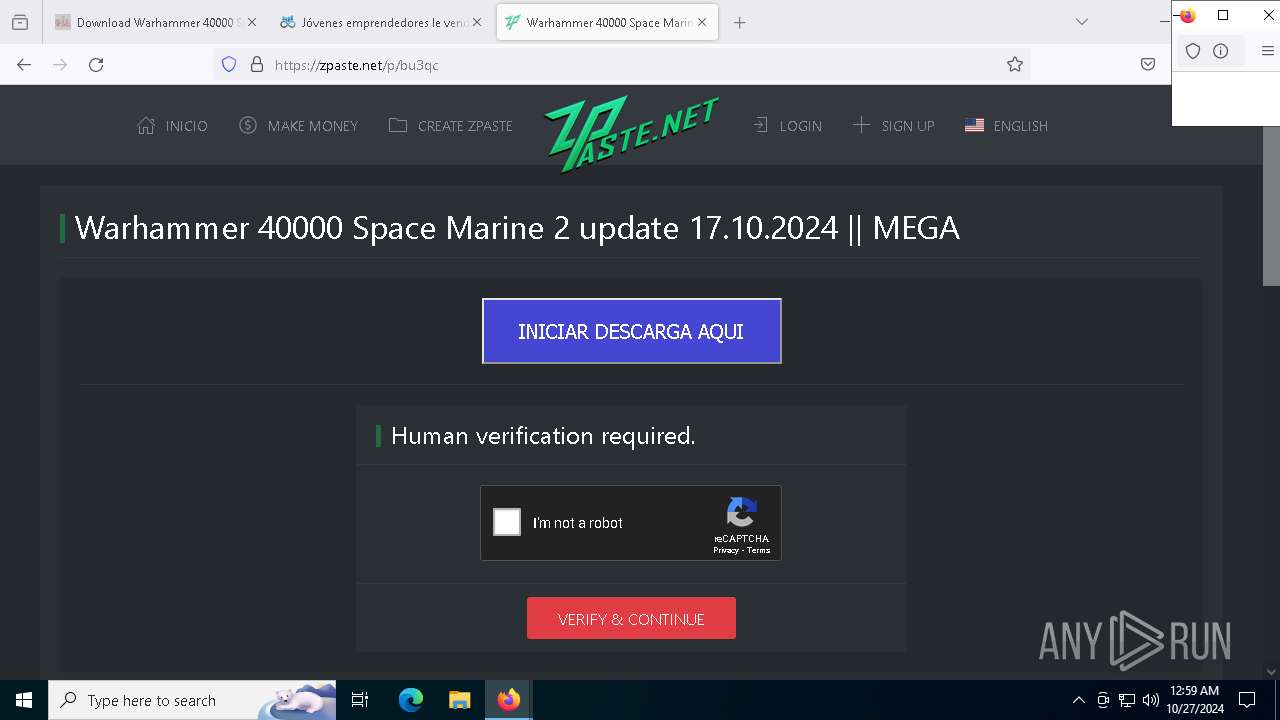The image size is (1280, 720).
Task: Click the forward navigation arrow
Action: click(60, 64)
